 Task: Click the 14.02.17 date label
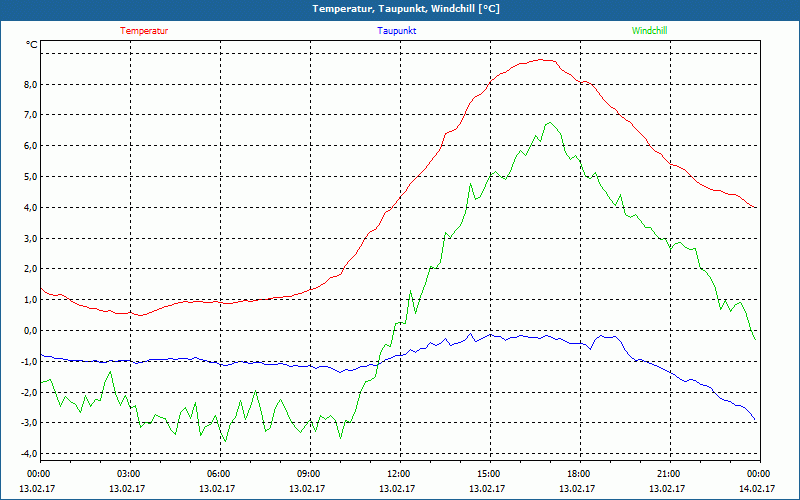[x=758, y=489]
